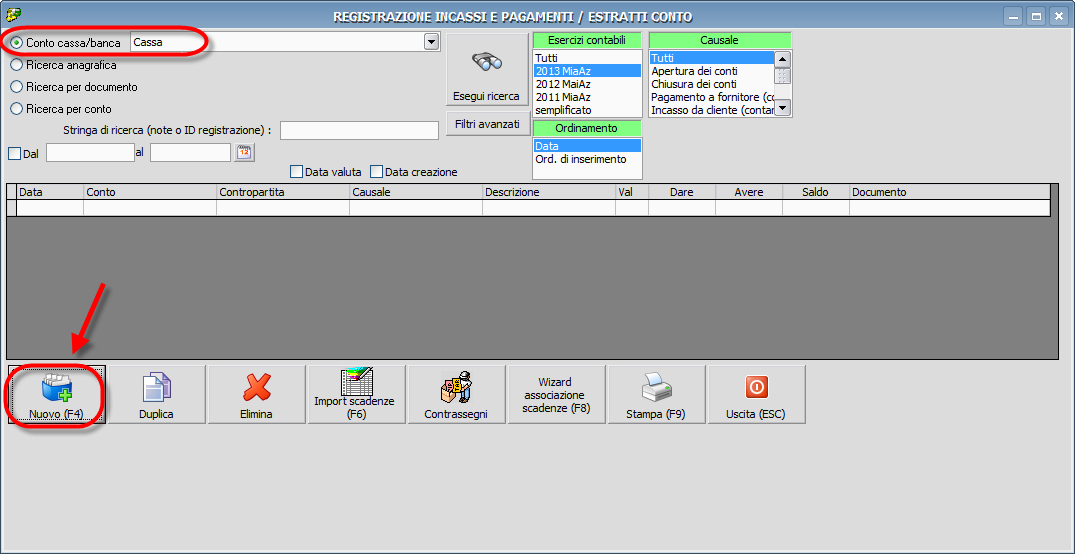Select Apertura dei conti causale
Image resolution: width=1075 pixels, height=554 pixels.
tap(712, 71)
